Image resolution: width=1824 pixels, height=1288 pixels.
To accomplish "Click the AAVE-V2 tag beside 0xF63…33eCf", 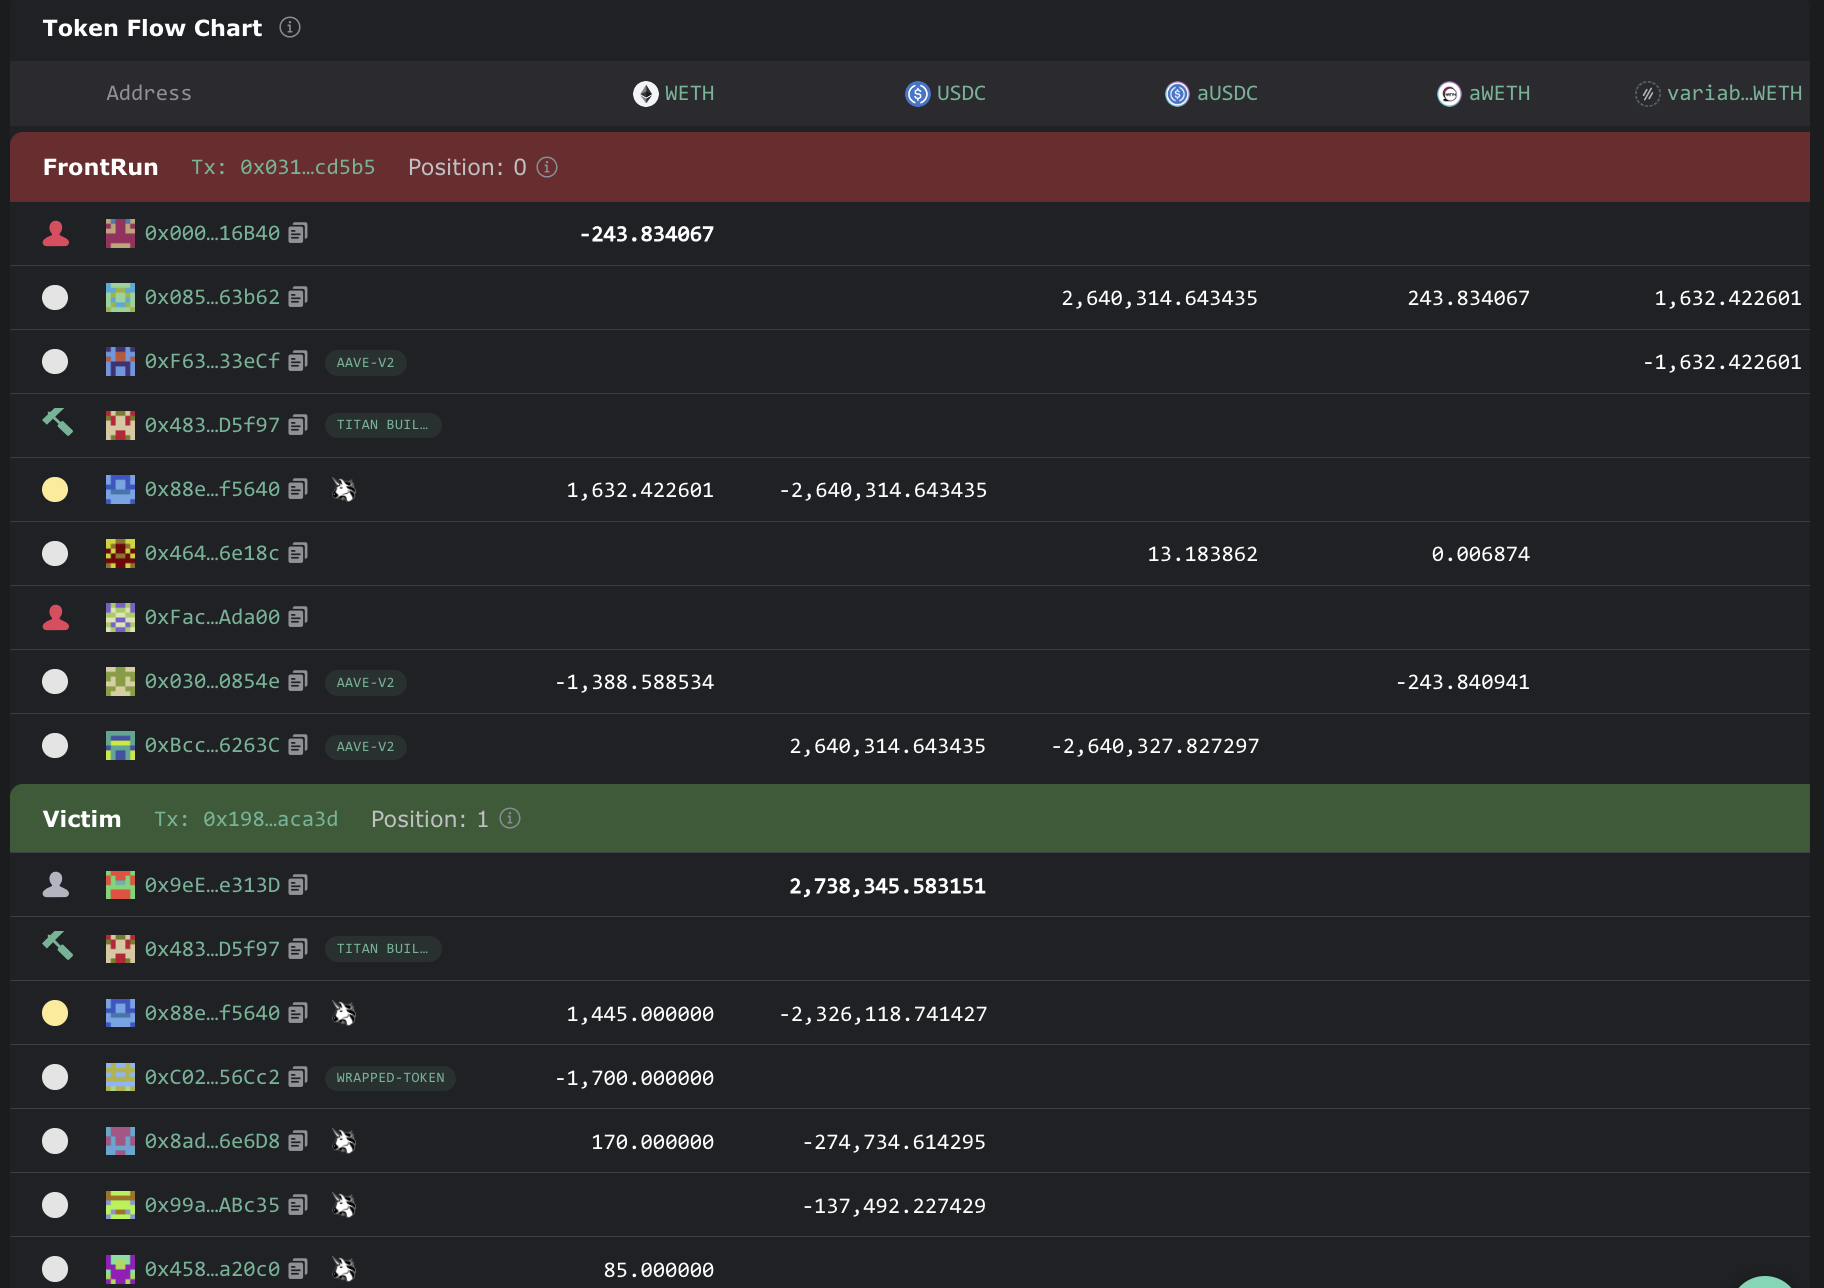I will pos(365,362).
